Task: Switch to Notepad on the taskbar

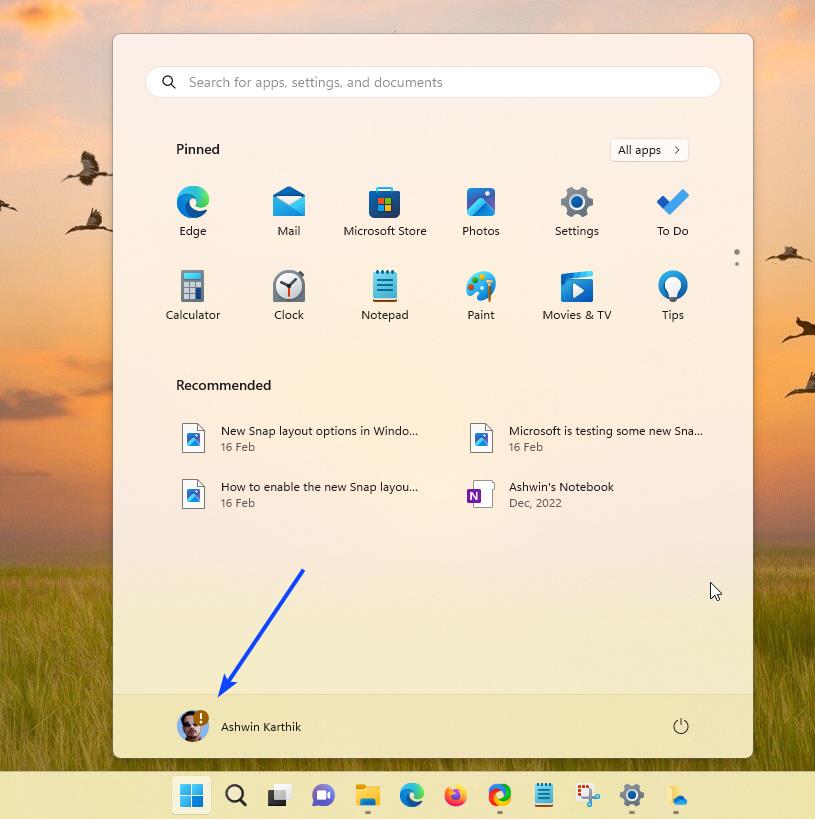Action: [544, 794]
